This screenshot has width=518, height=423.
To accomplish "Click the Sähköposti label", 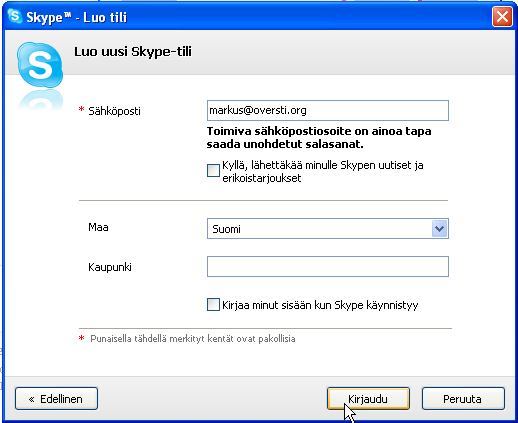I will [114, 111].
